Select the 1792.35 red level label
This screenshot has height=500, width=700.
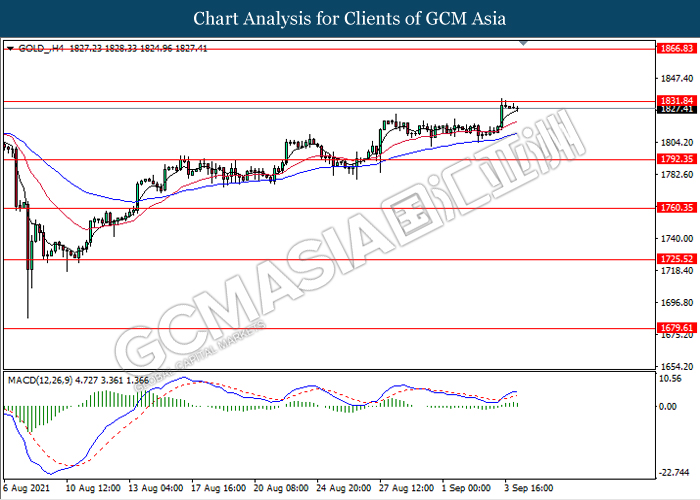coord(676,159)
